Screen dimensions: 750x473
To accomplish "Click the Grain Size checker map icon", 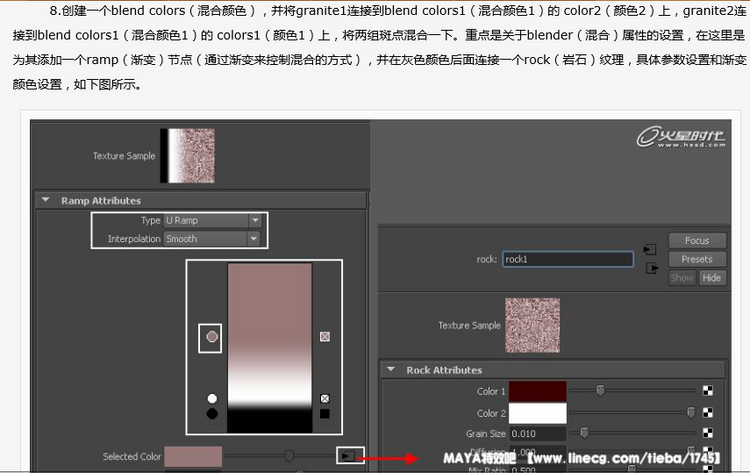I will coord(708,433).
